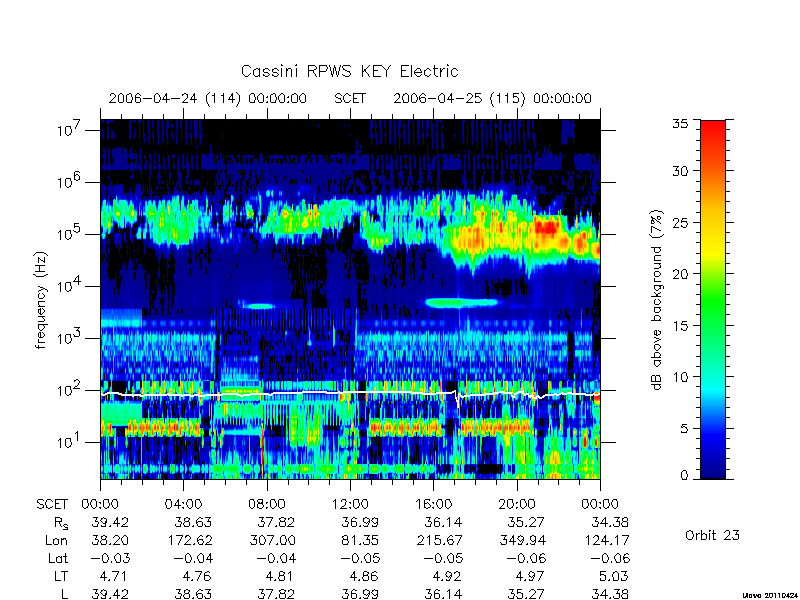Click the color bar tick label '15'

pos(680,326)
